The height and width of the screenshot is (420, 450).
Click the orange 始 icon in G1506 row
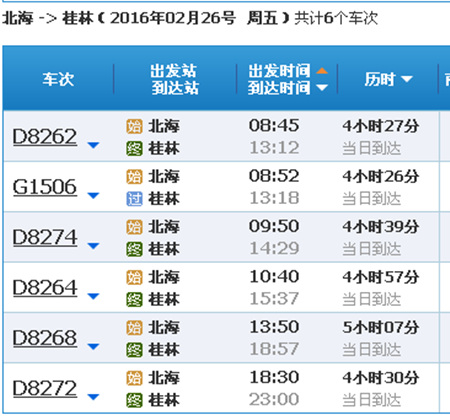pos(134,177)
